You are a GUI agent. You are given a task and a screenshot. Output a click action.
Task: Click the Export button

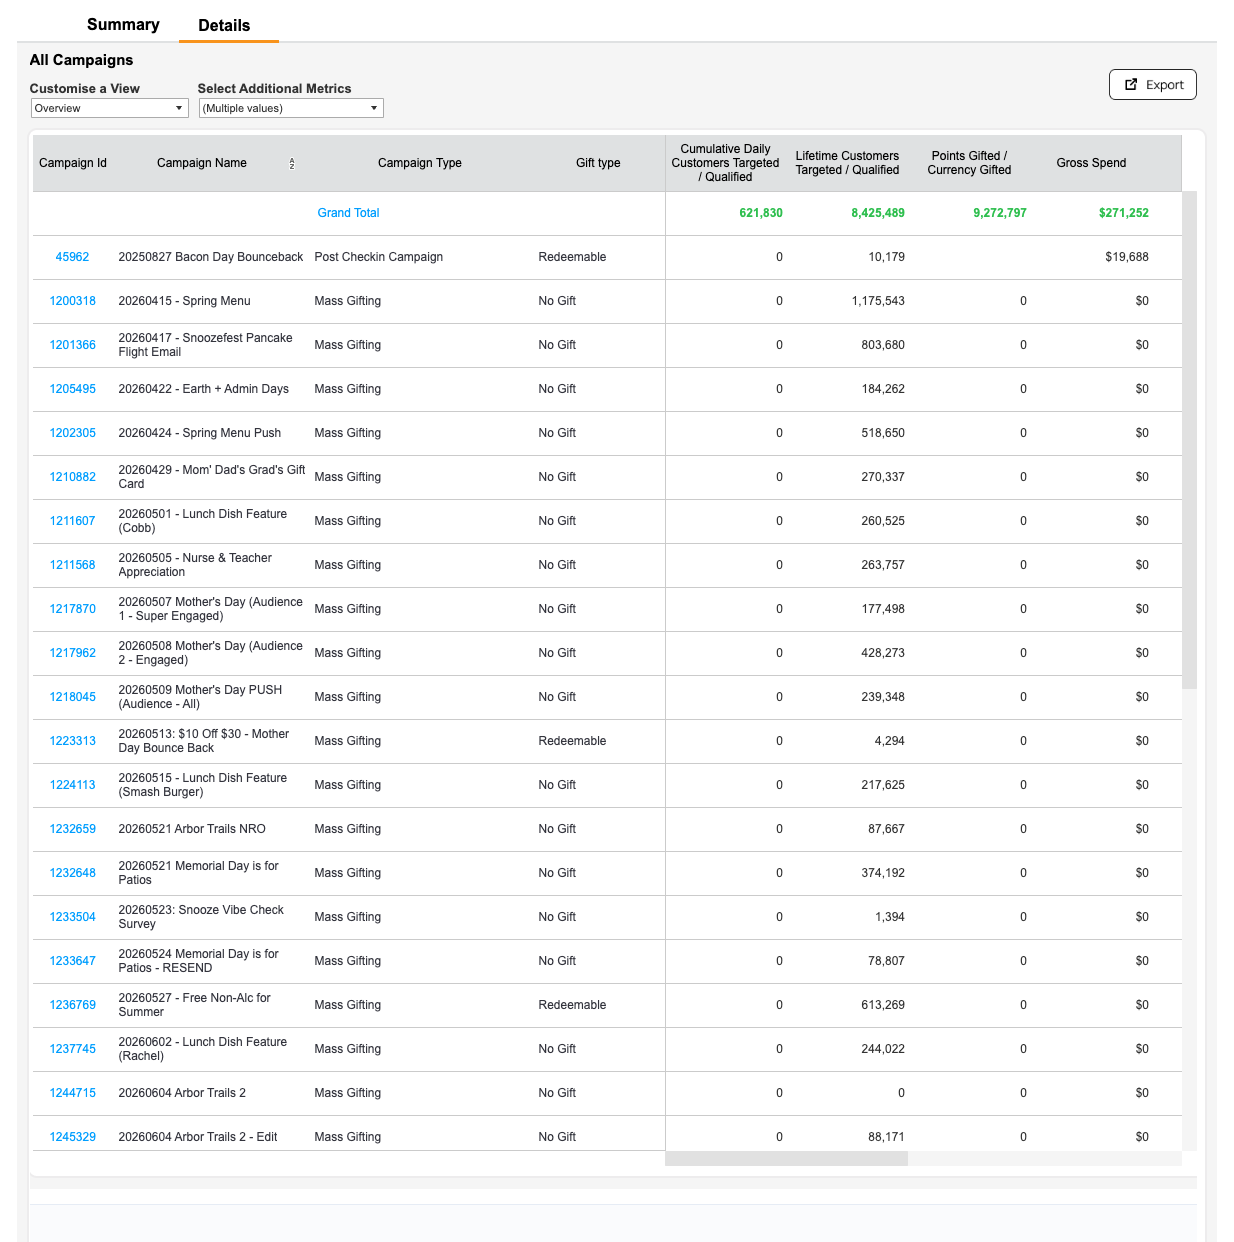pos(1153,85)
